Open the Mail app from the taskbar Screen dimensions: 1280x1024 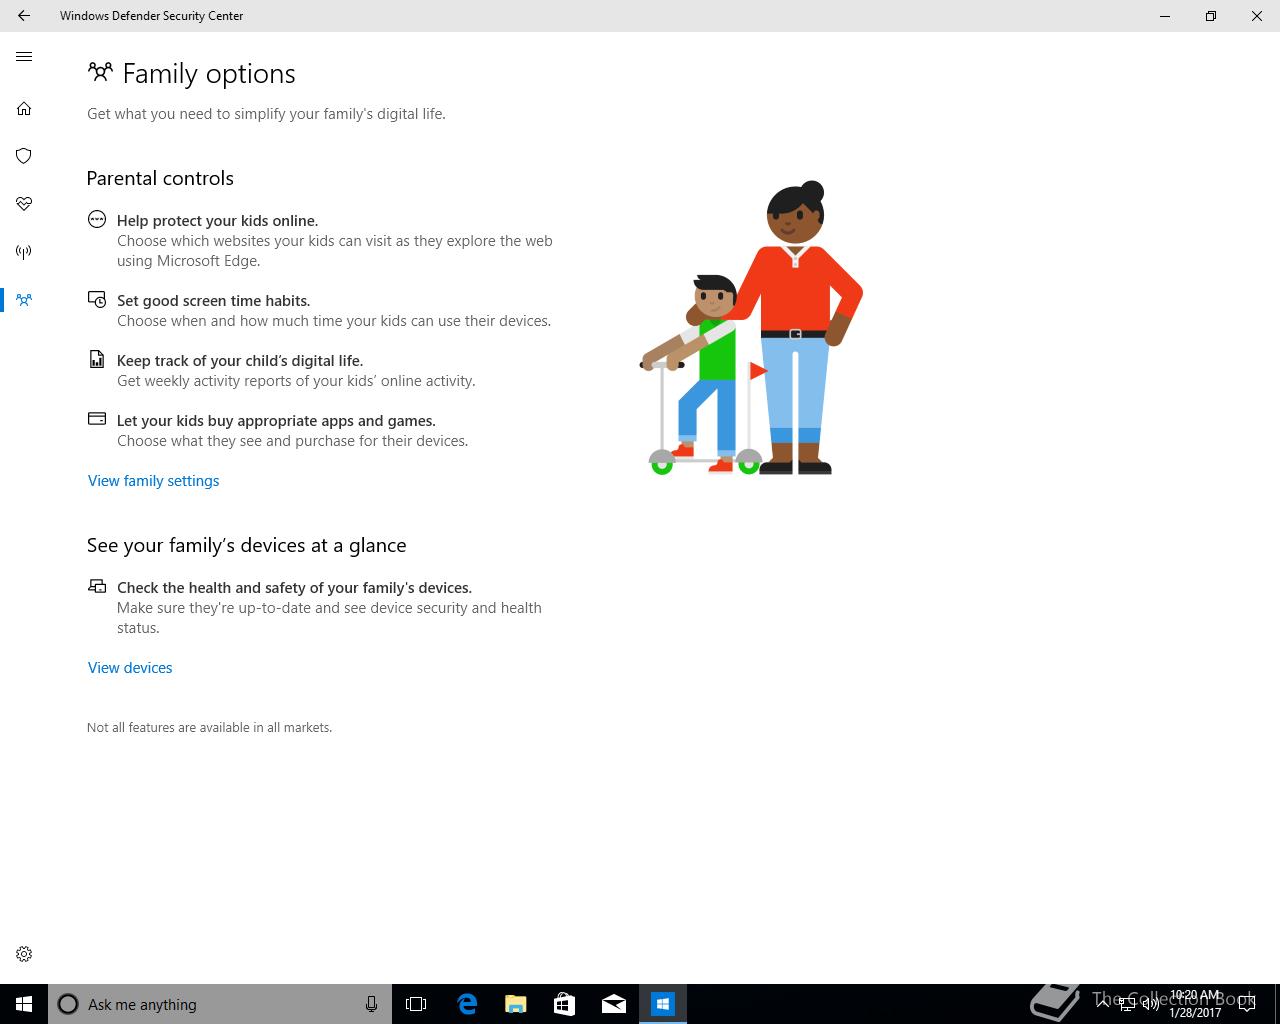613,1004
